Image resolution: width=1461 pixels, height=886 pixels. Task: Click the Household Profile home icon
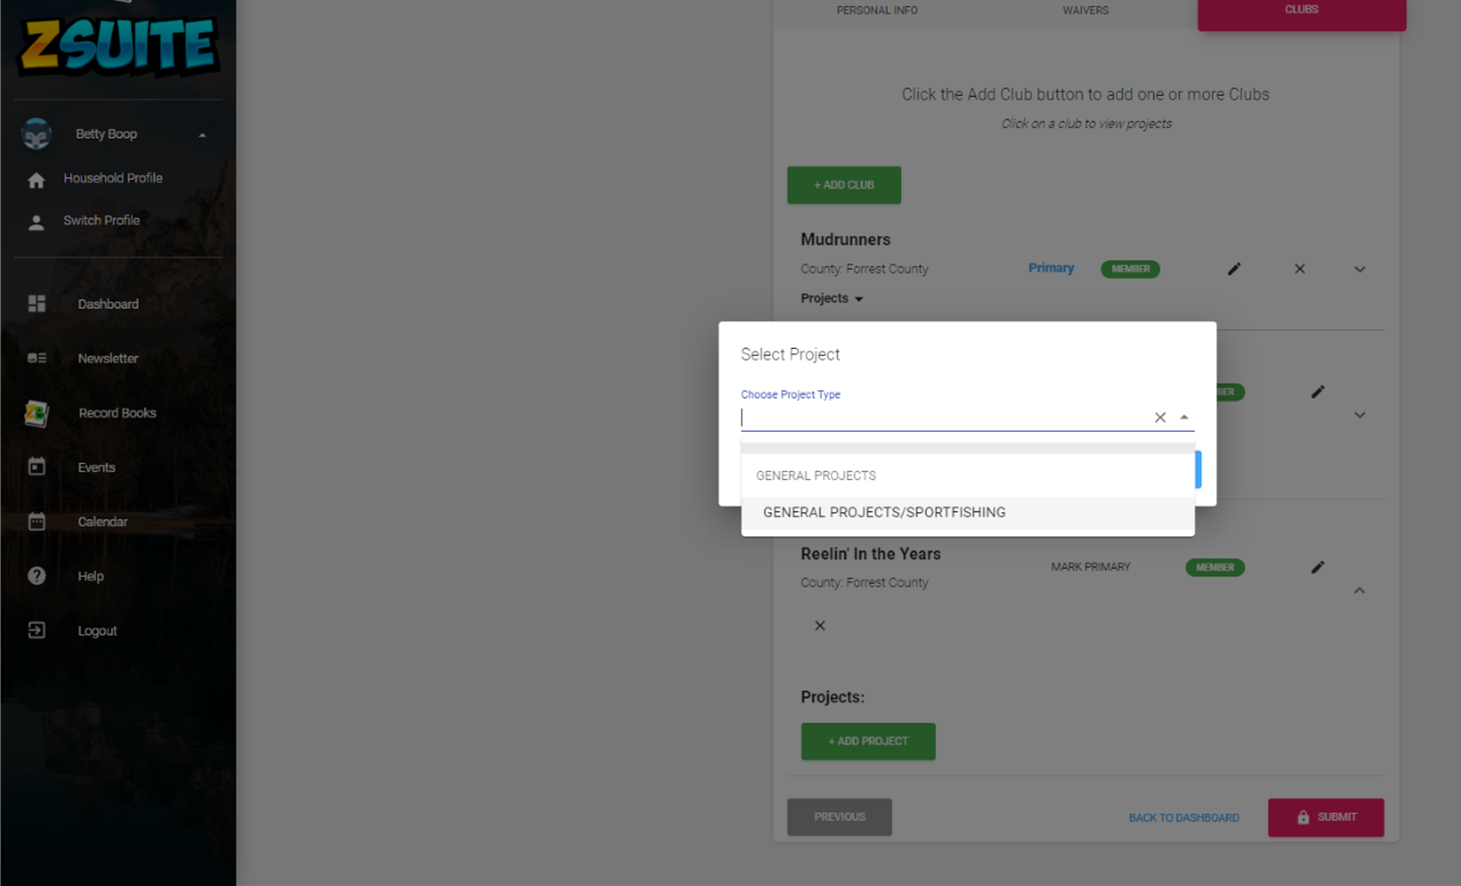[x=37, y=180]
